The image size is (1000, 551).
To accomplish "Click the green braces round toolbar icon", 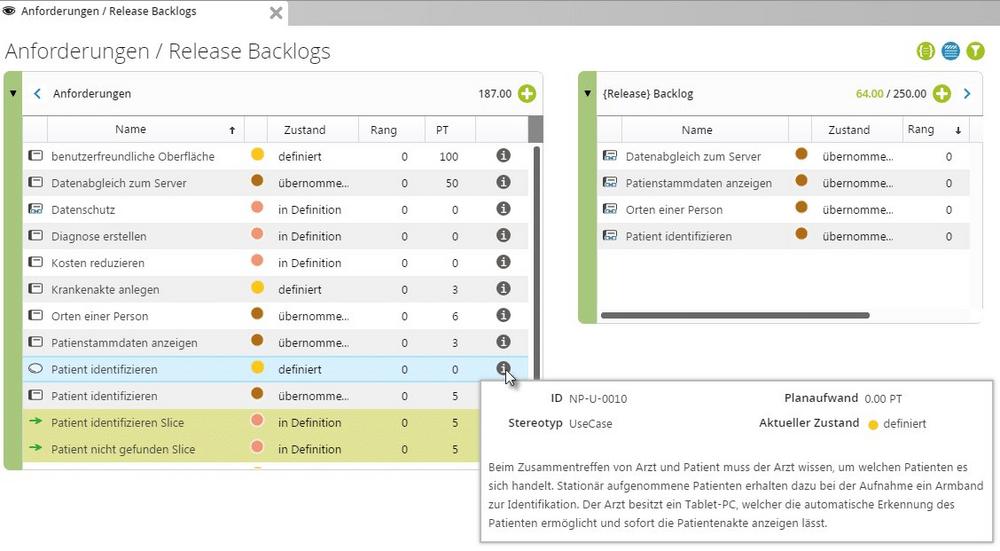I will 925,51.
